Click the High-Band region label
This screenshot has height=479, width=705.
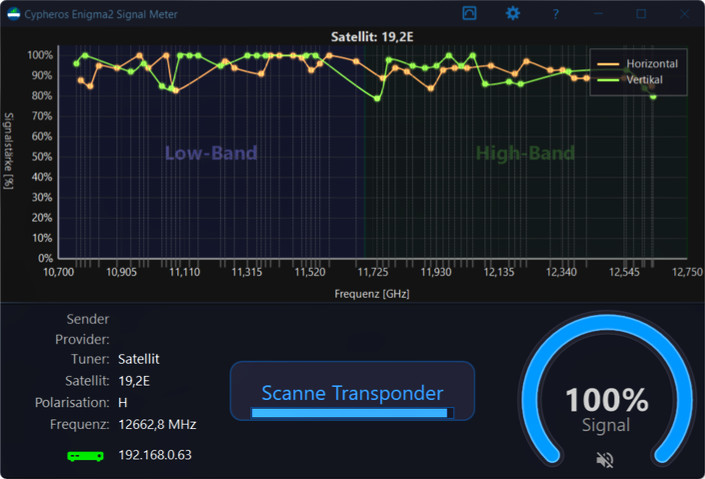pos(525,153)
